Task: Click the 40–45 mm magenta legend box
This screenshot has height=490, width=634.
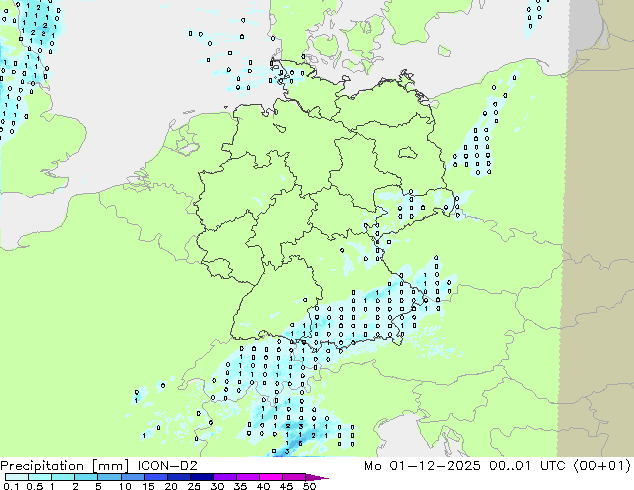Action: tap(270, 477)
